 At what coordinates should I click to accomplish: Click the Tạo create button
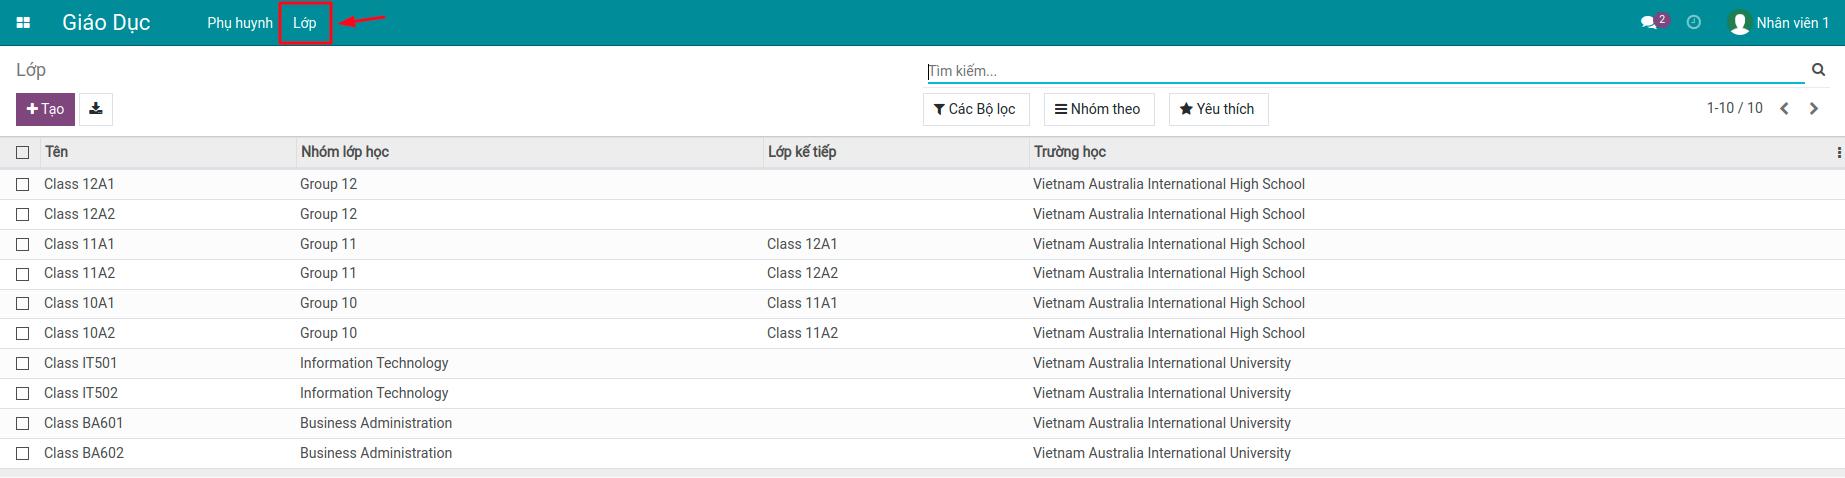click(x=45, y=109)
